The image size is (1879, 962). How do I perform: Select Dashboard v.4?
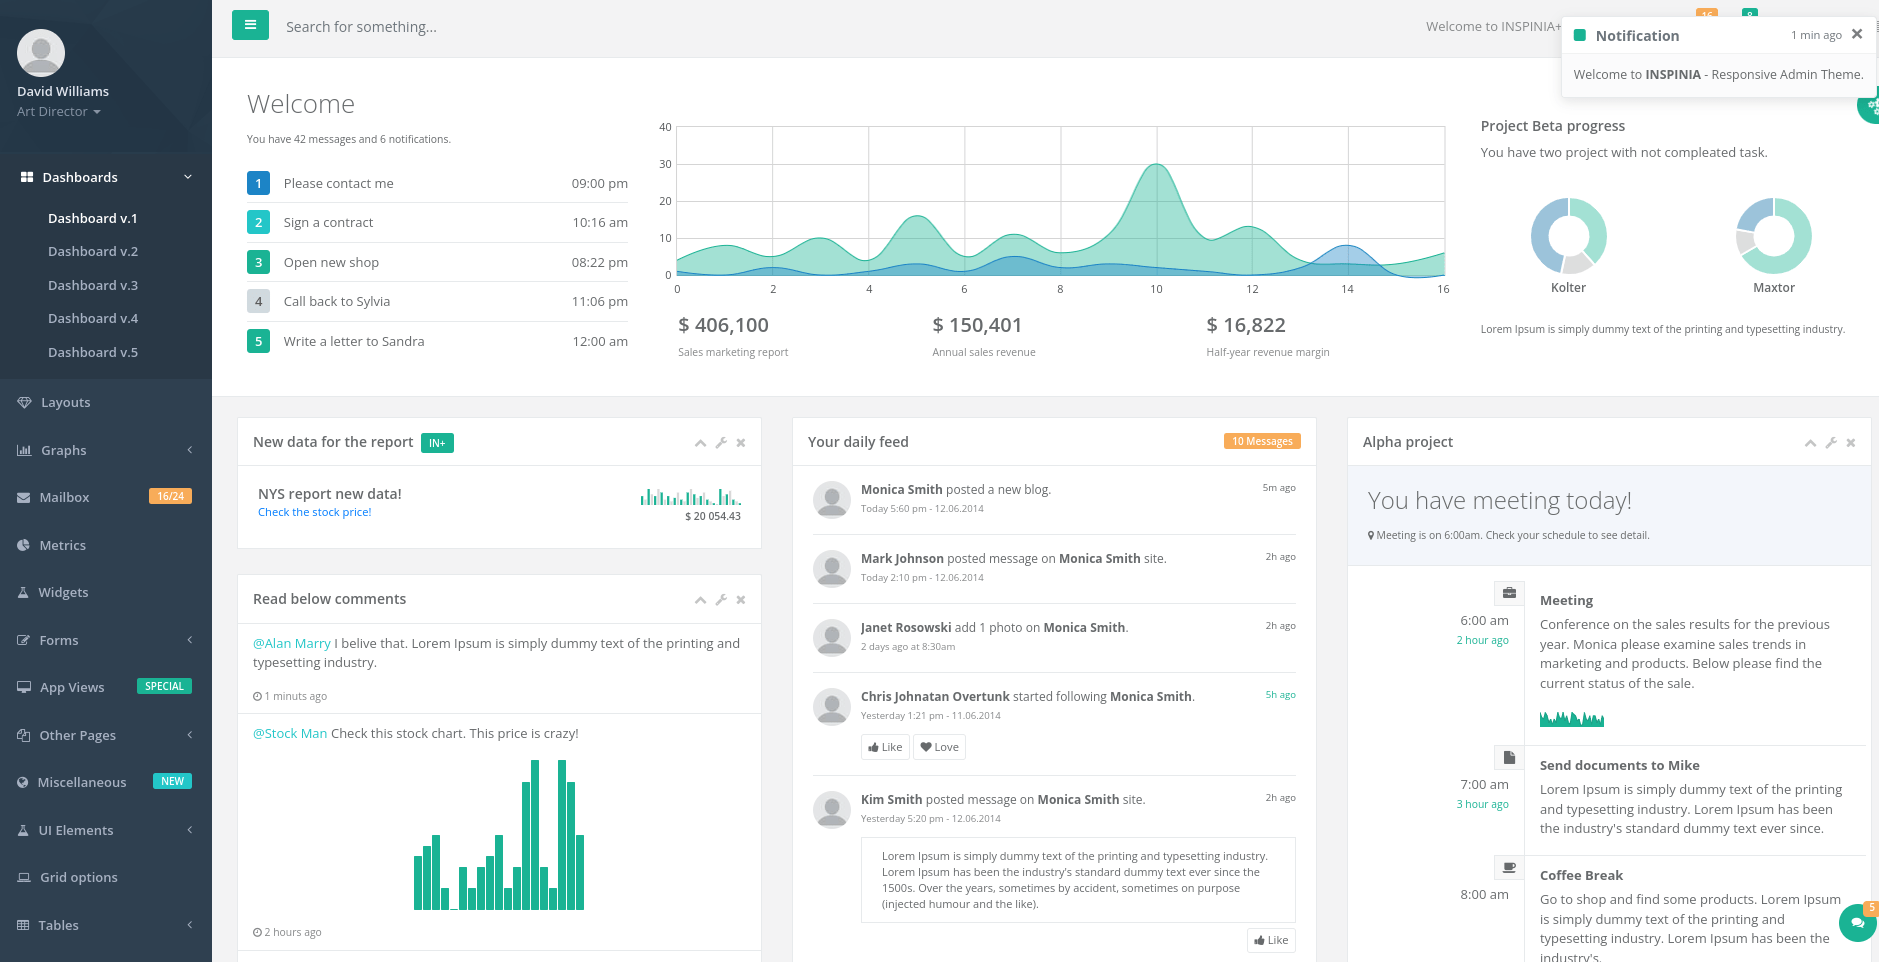93,319
